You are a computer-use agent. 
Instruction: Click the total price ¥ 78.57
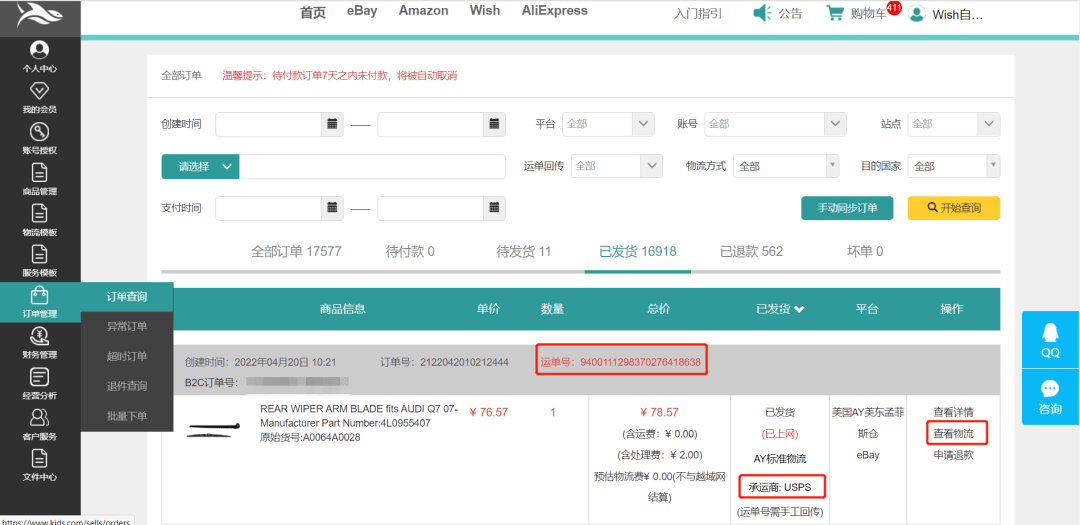[659, 412]
